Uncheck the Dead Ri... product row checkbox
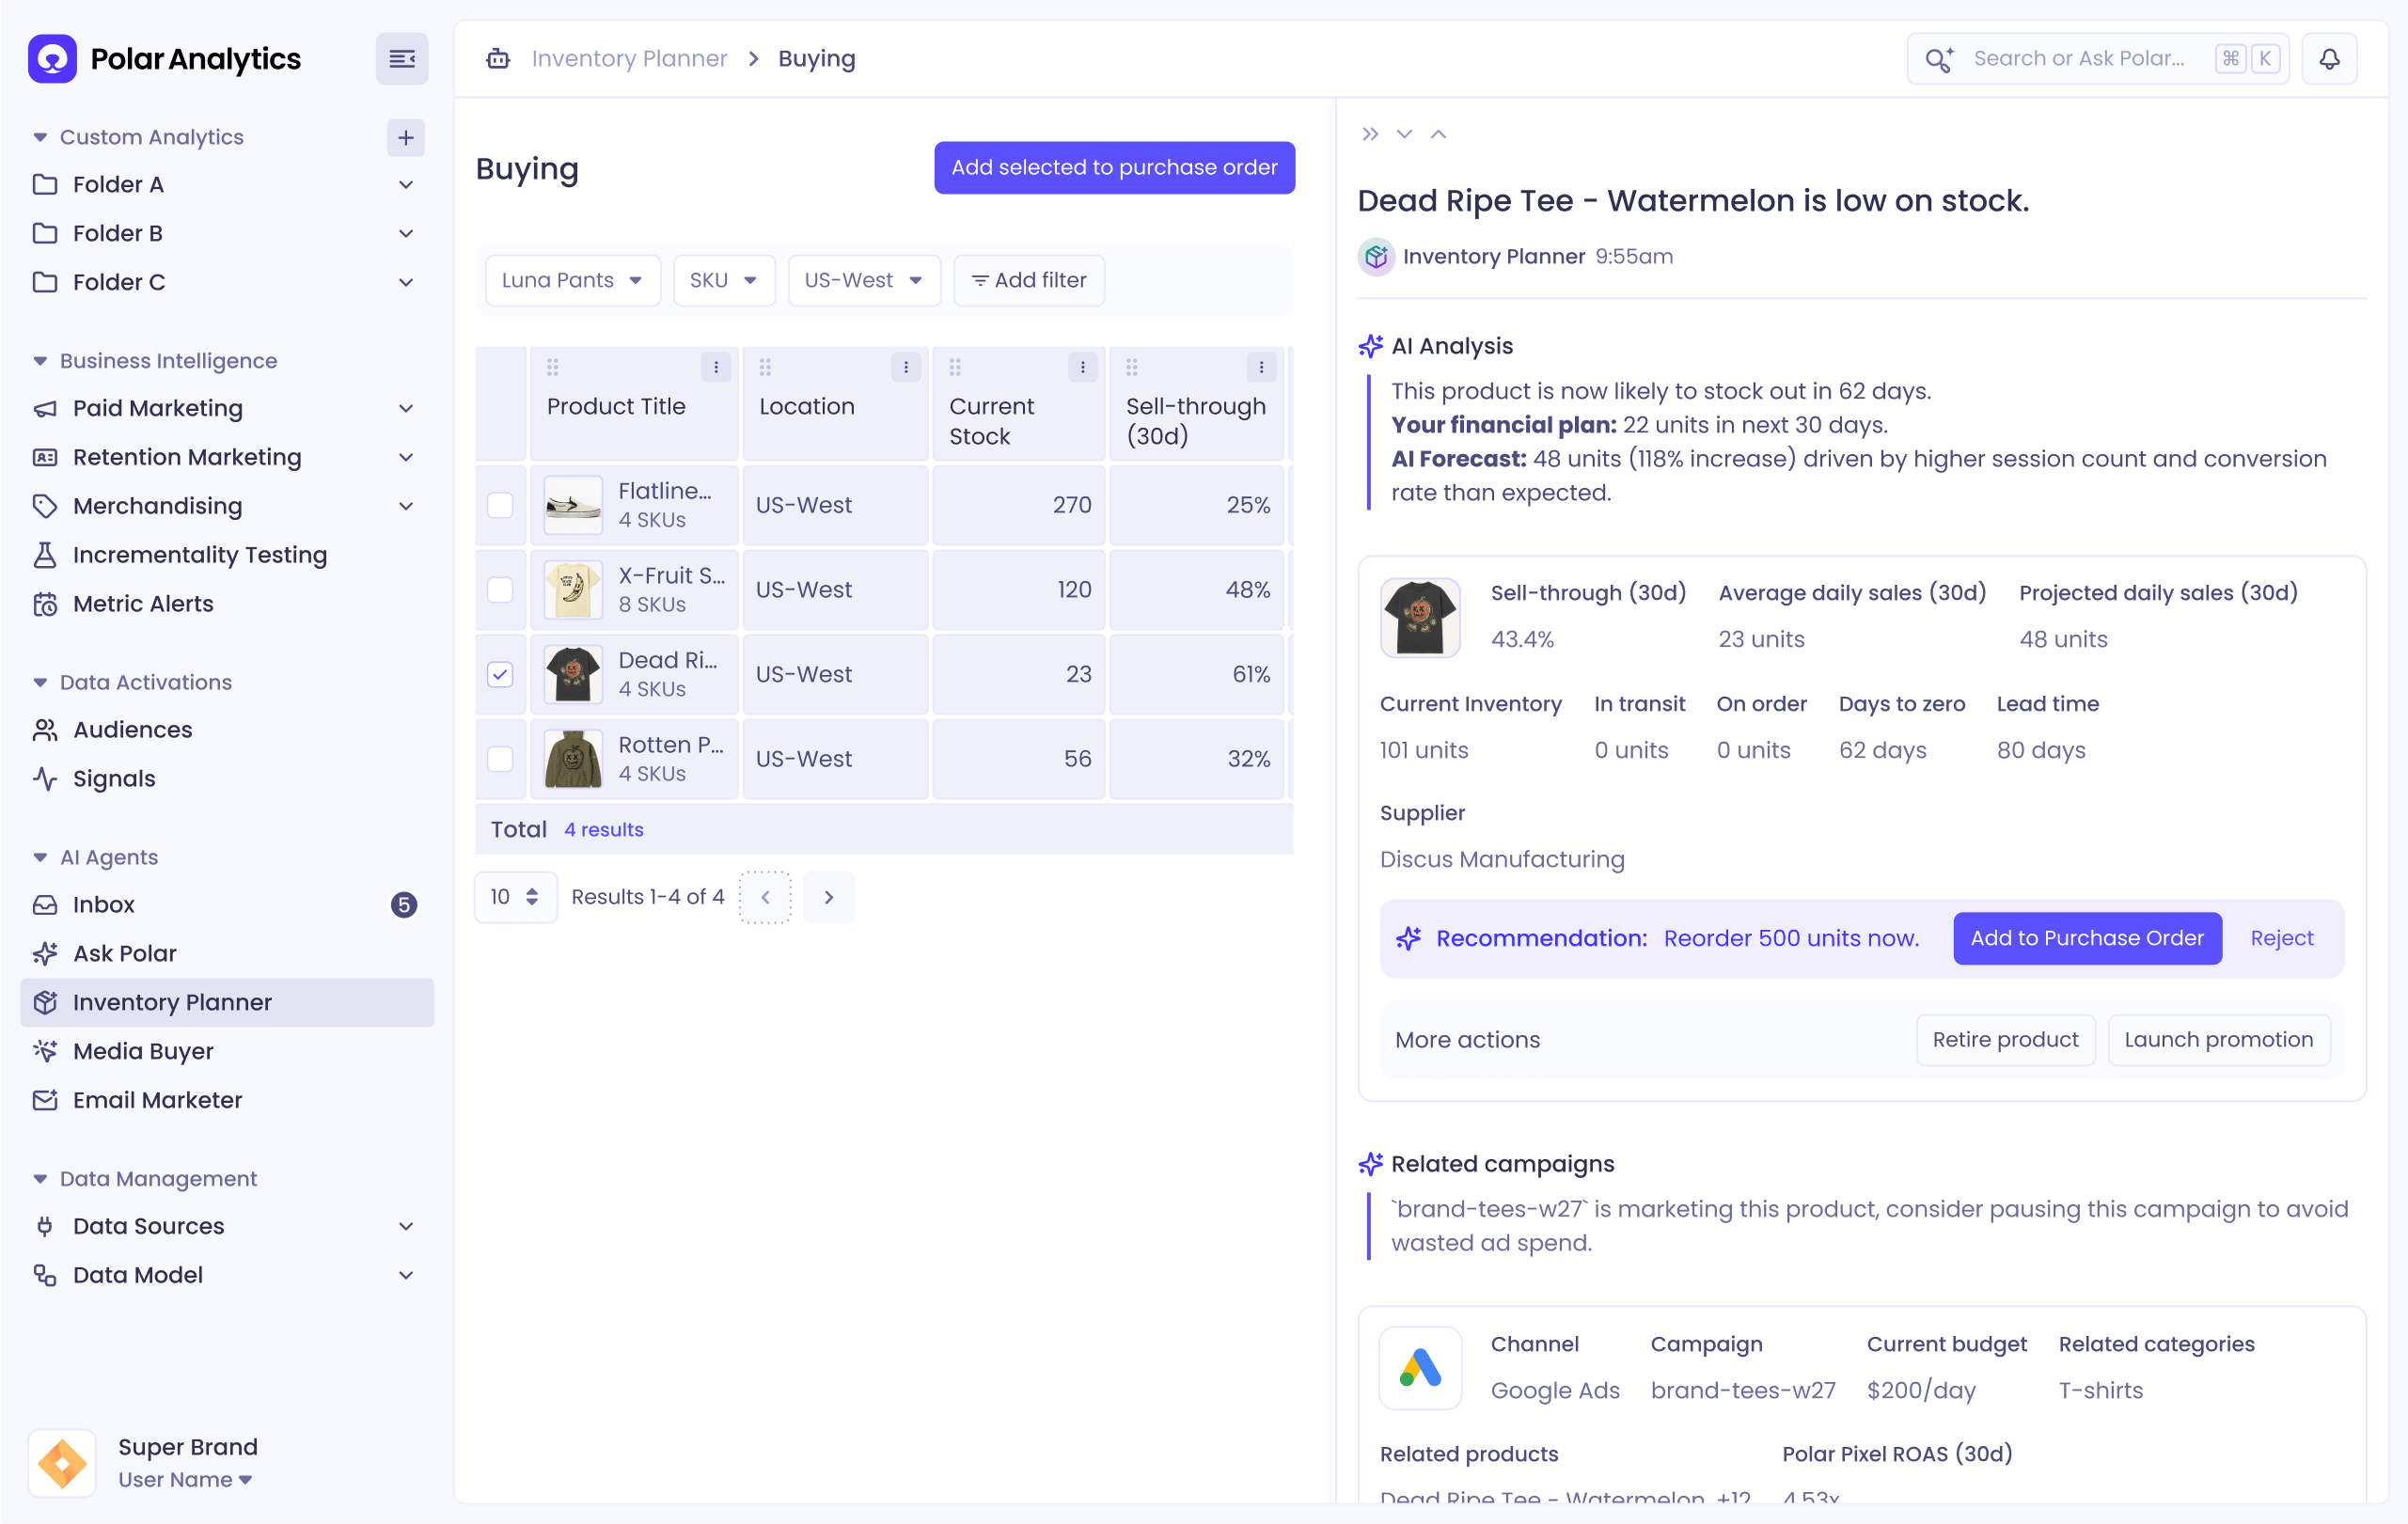Image resolution: width=2408 pixels, height=1524 pixels. (500, 674)
